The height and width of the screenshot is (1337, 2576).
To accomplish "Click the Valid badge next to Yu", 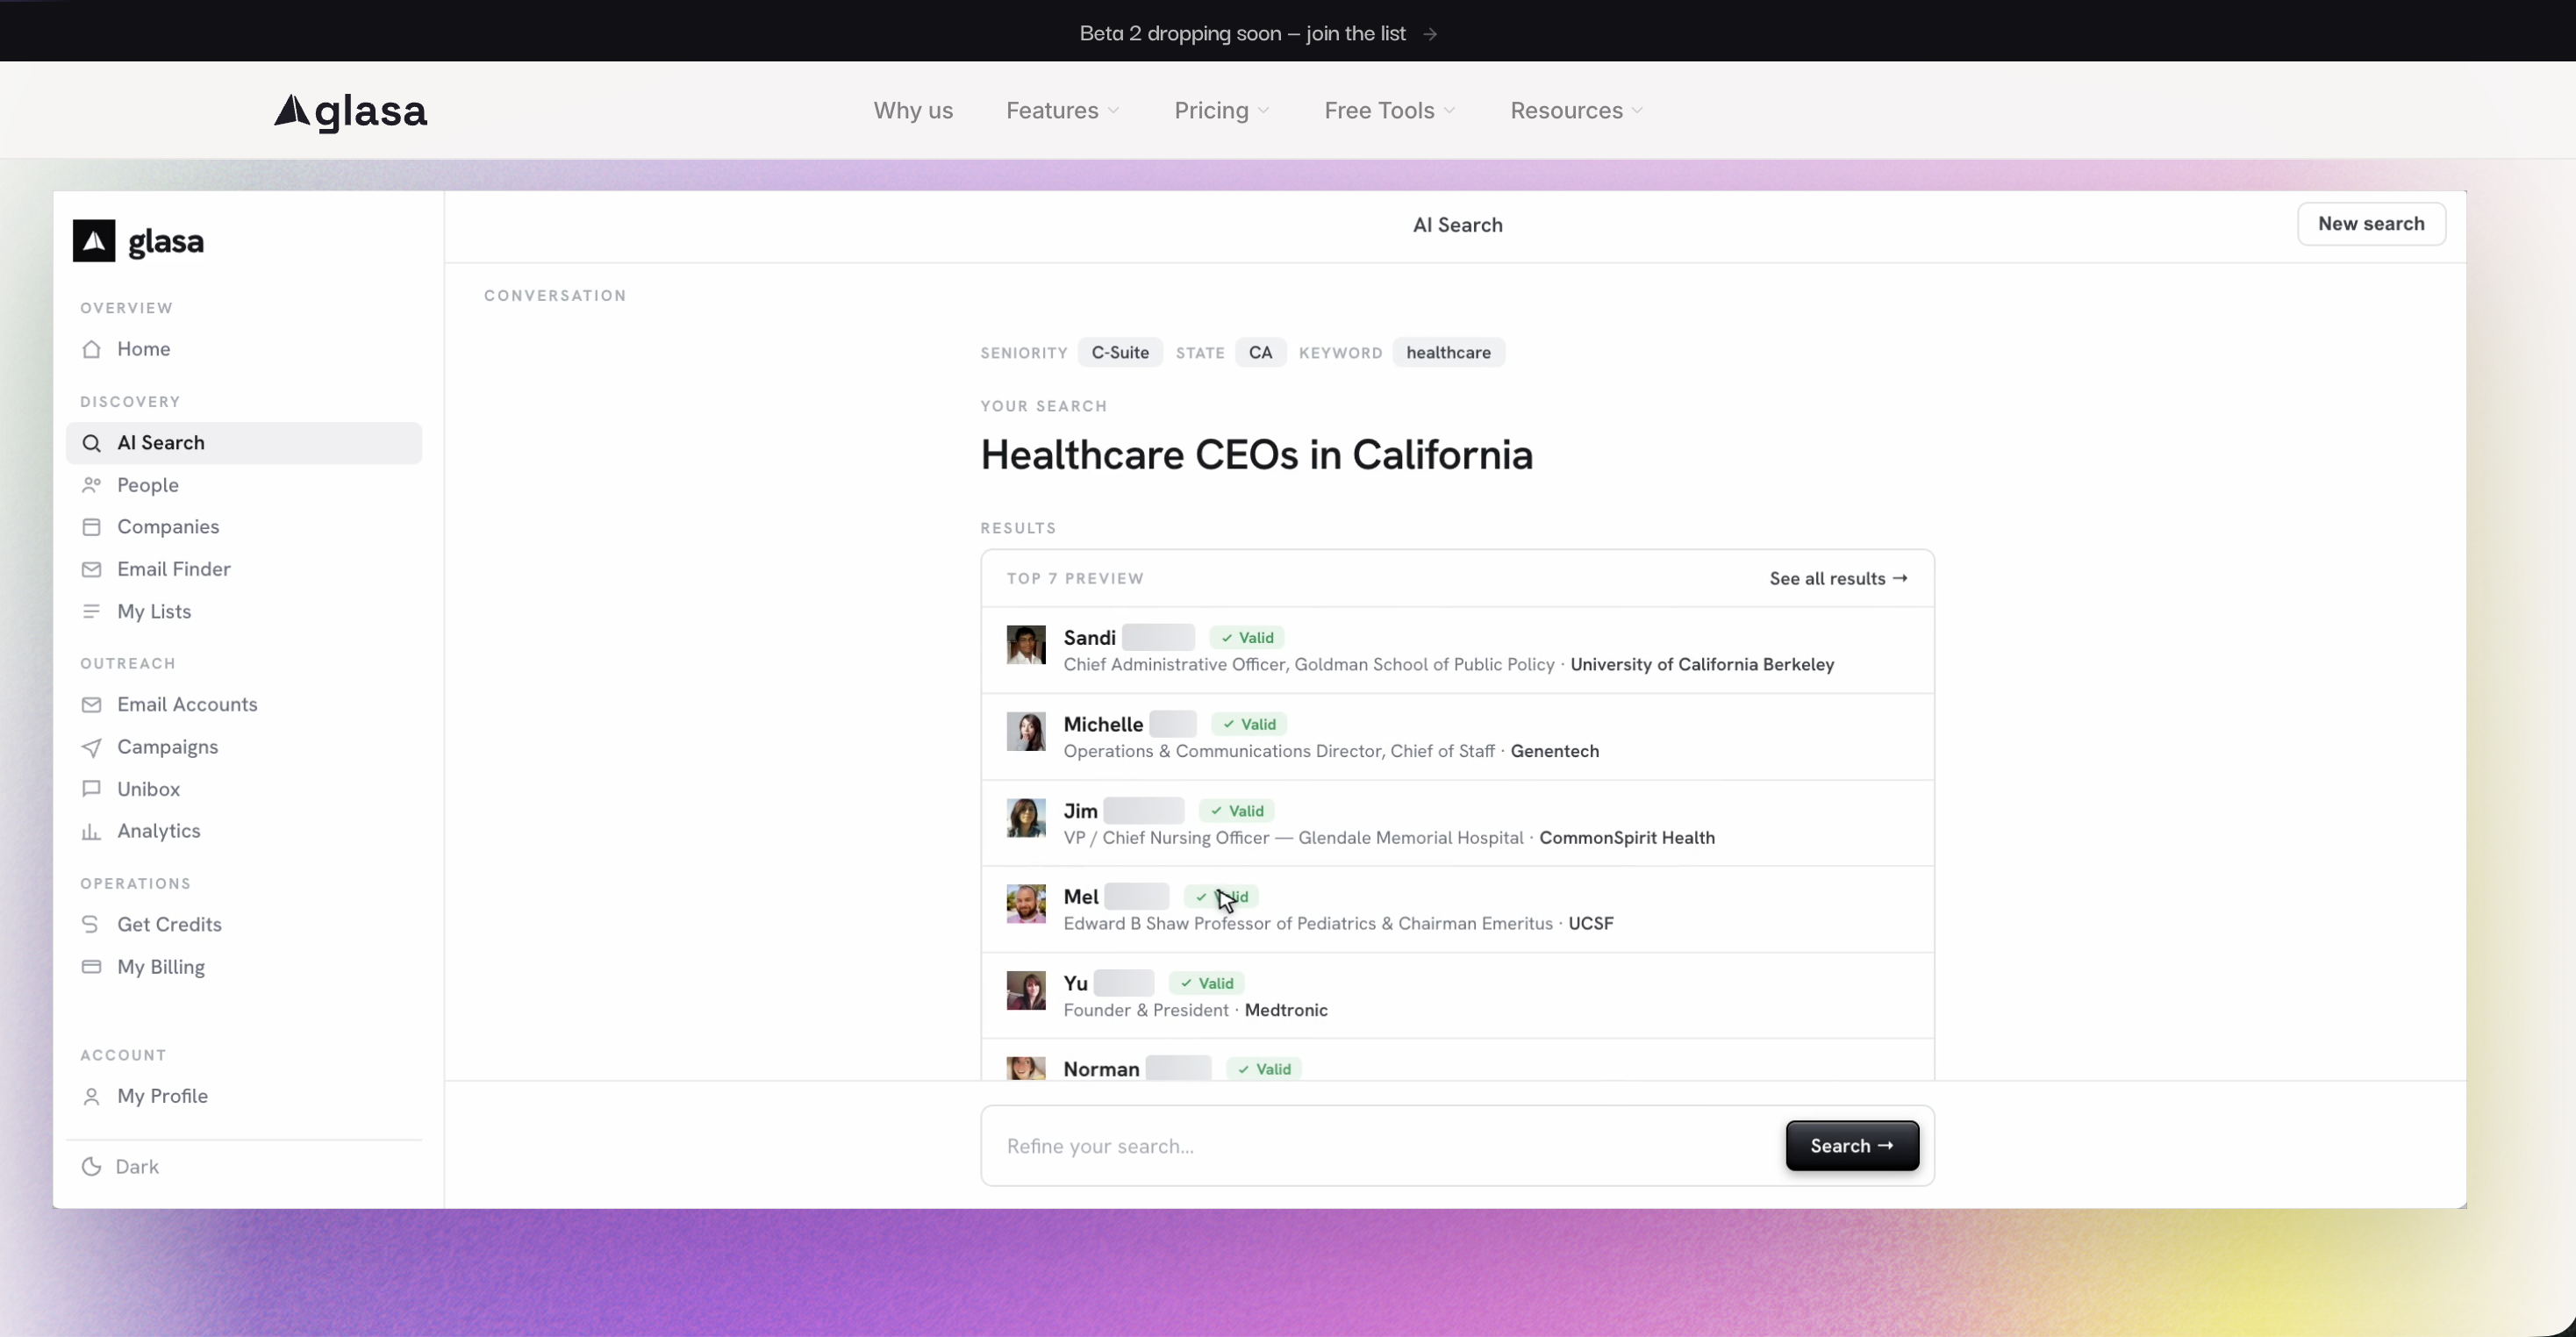I will [x=1206, y=984].
